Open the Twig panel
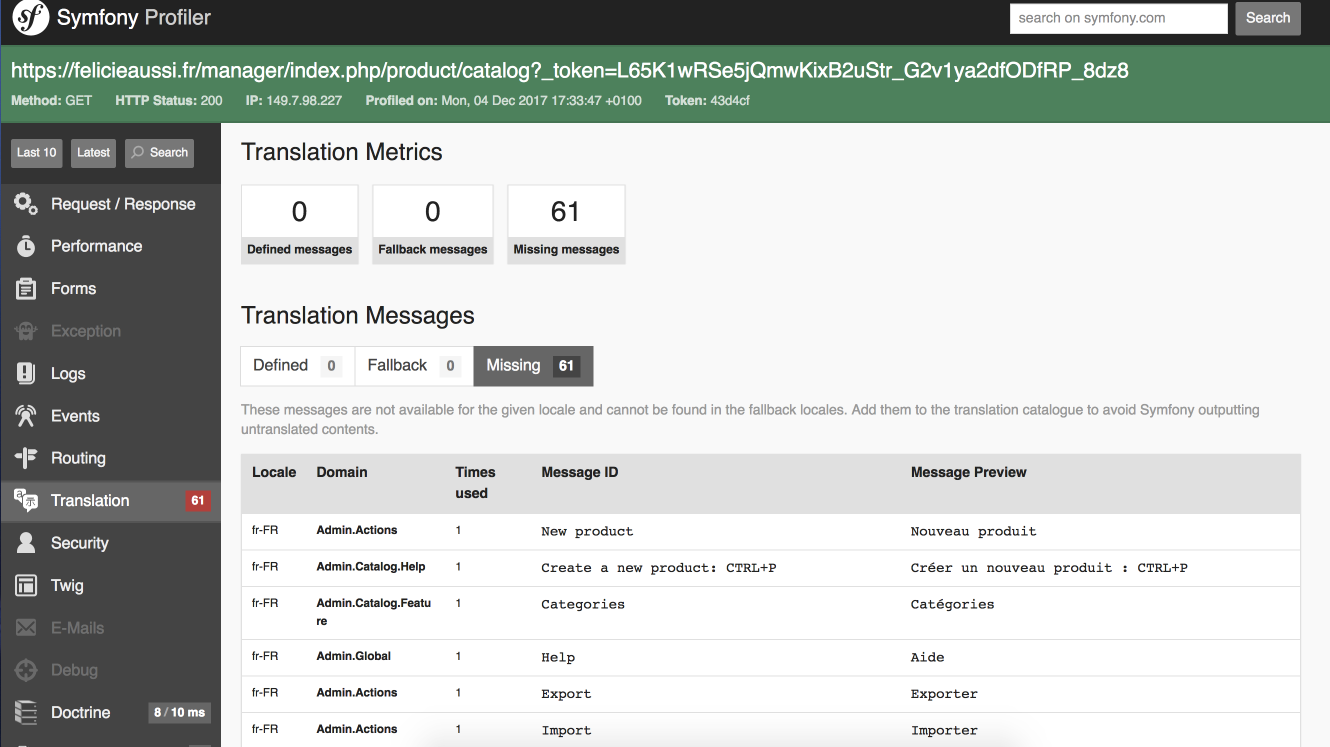Viewport: 1330px width, 747px height. [x=110, y=586]
